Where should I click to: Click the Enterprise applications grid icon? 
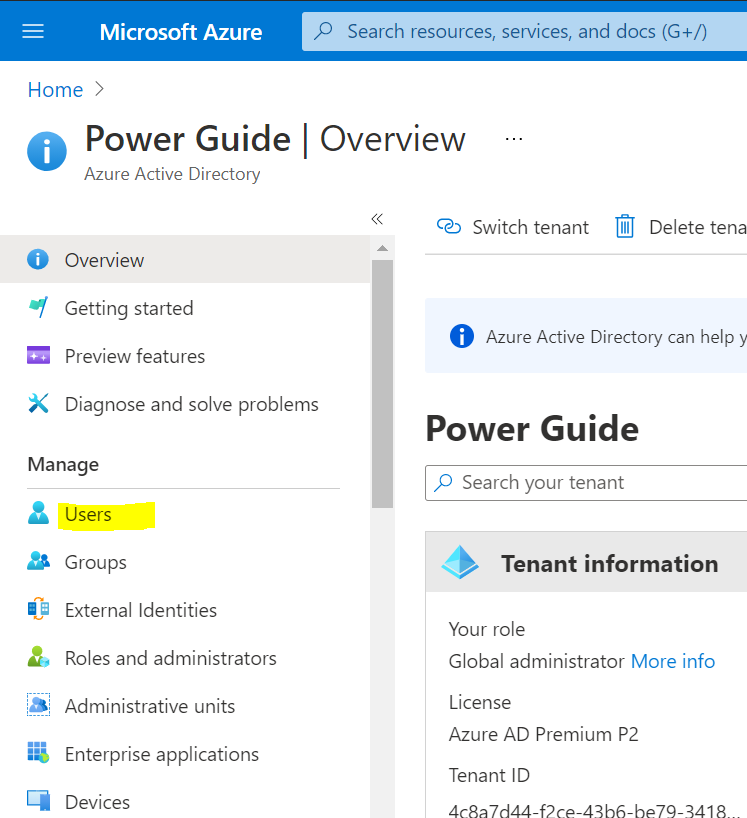(38, 753)
